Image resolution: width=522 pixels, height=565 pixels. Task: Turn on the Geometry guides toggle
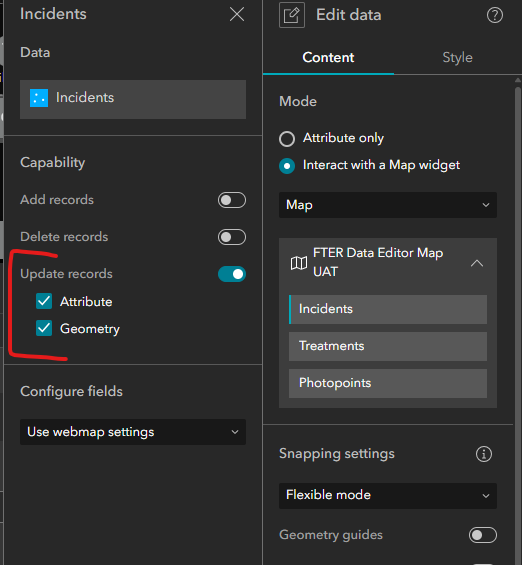point(483,535)
